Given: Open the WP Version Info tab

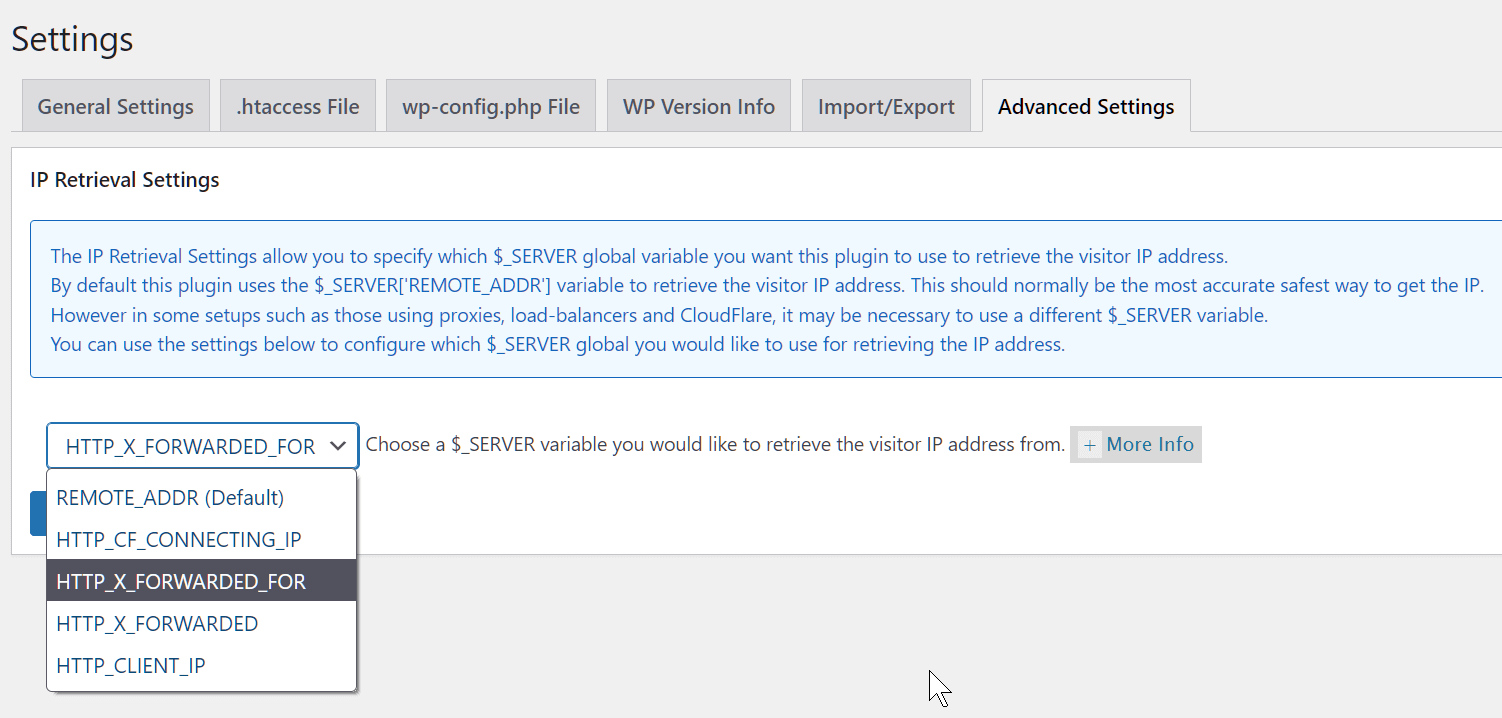Looking at the screenshot, I should (698, 105).
